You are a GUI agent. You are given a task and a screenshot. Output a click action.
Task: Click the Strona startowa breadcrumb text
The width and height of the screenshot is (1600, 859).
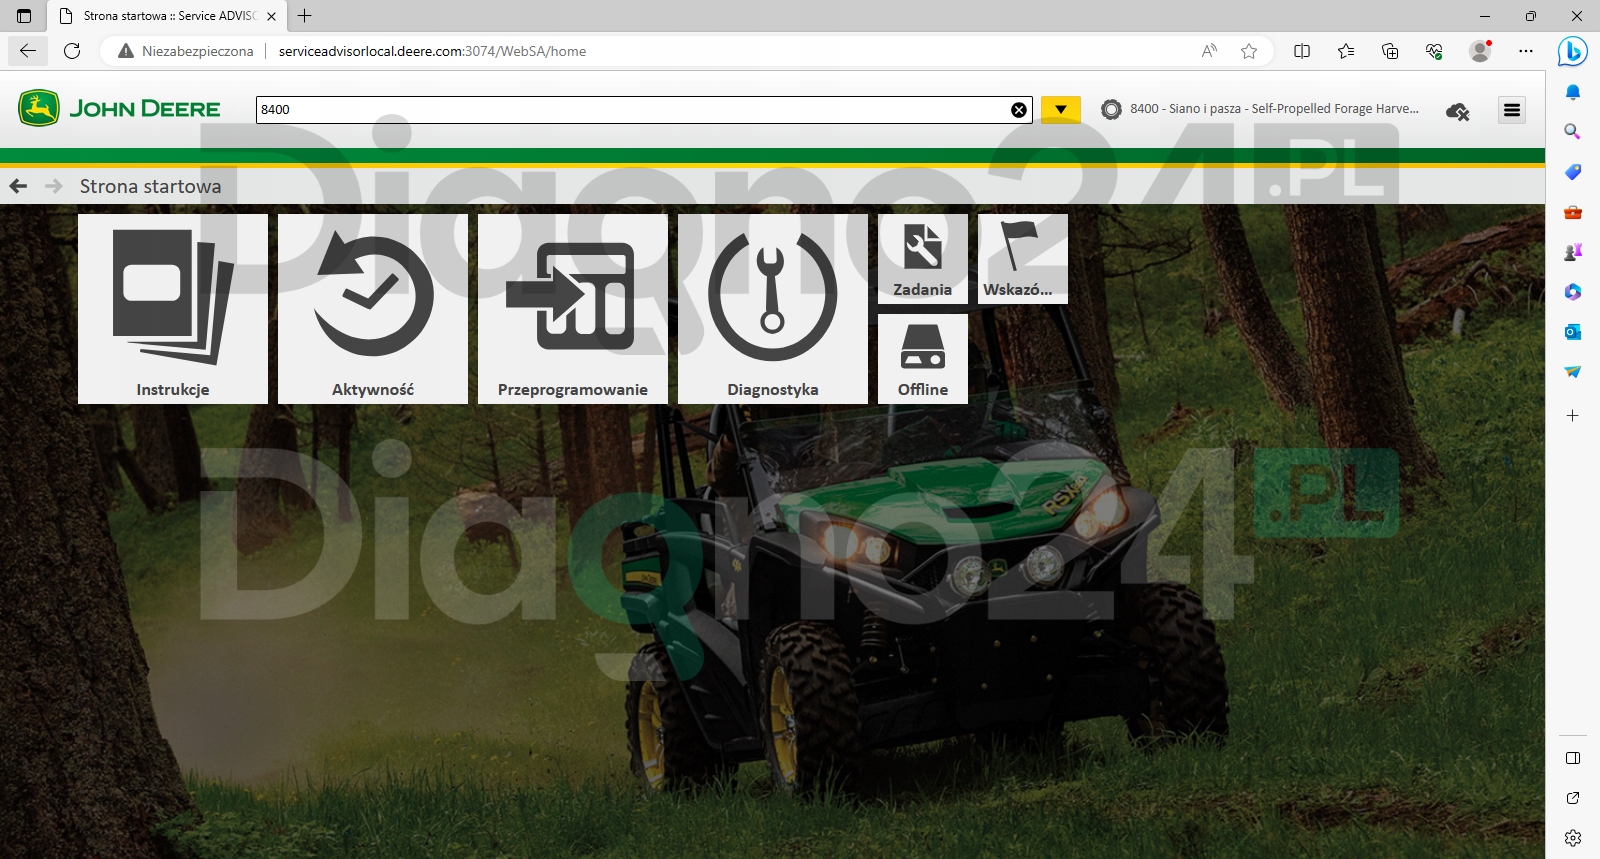point(151,186)
